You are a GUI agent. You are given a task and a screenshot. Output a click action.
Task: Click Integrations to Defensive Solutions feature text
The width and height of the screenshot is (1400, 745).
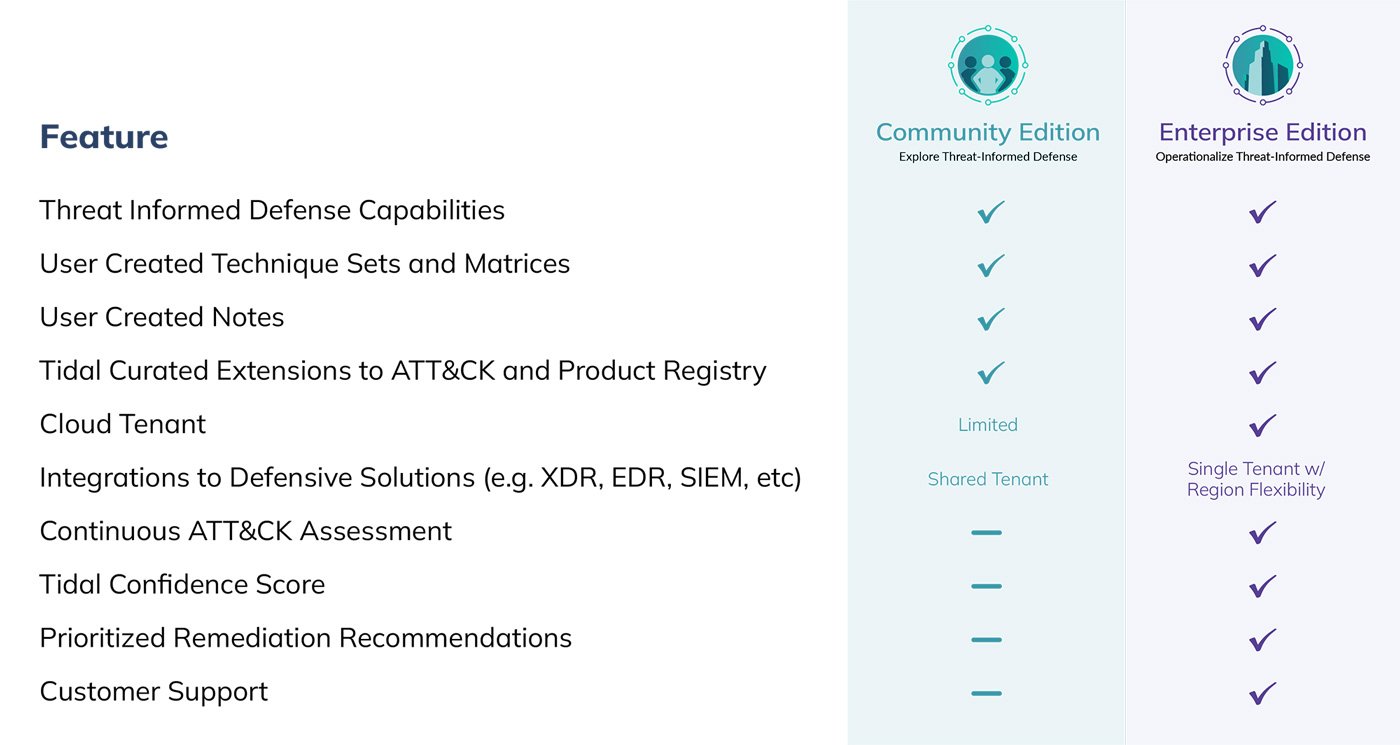pos(420,478)
